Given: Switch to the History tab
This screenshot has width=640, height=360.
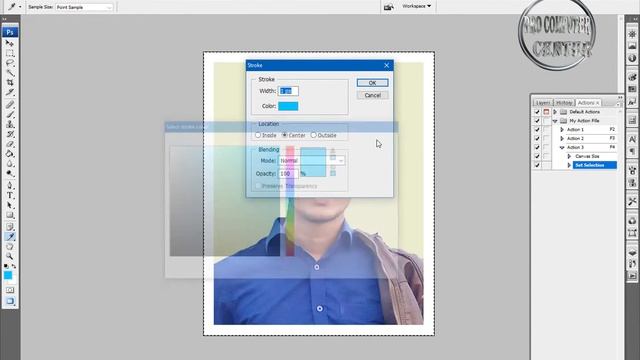Looking at the screenshot, I should pyautogui.click(x=564, y=103).
